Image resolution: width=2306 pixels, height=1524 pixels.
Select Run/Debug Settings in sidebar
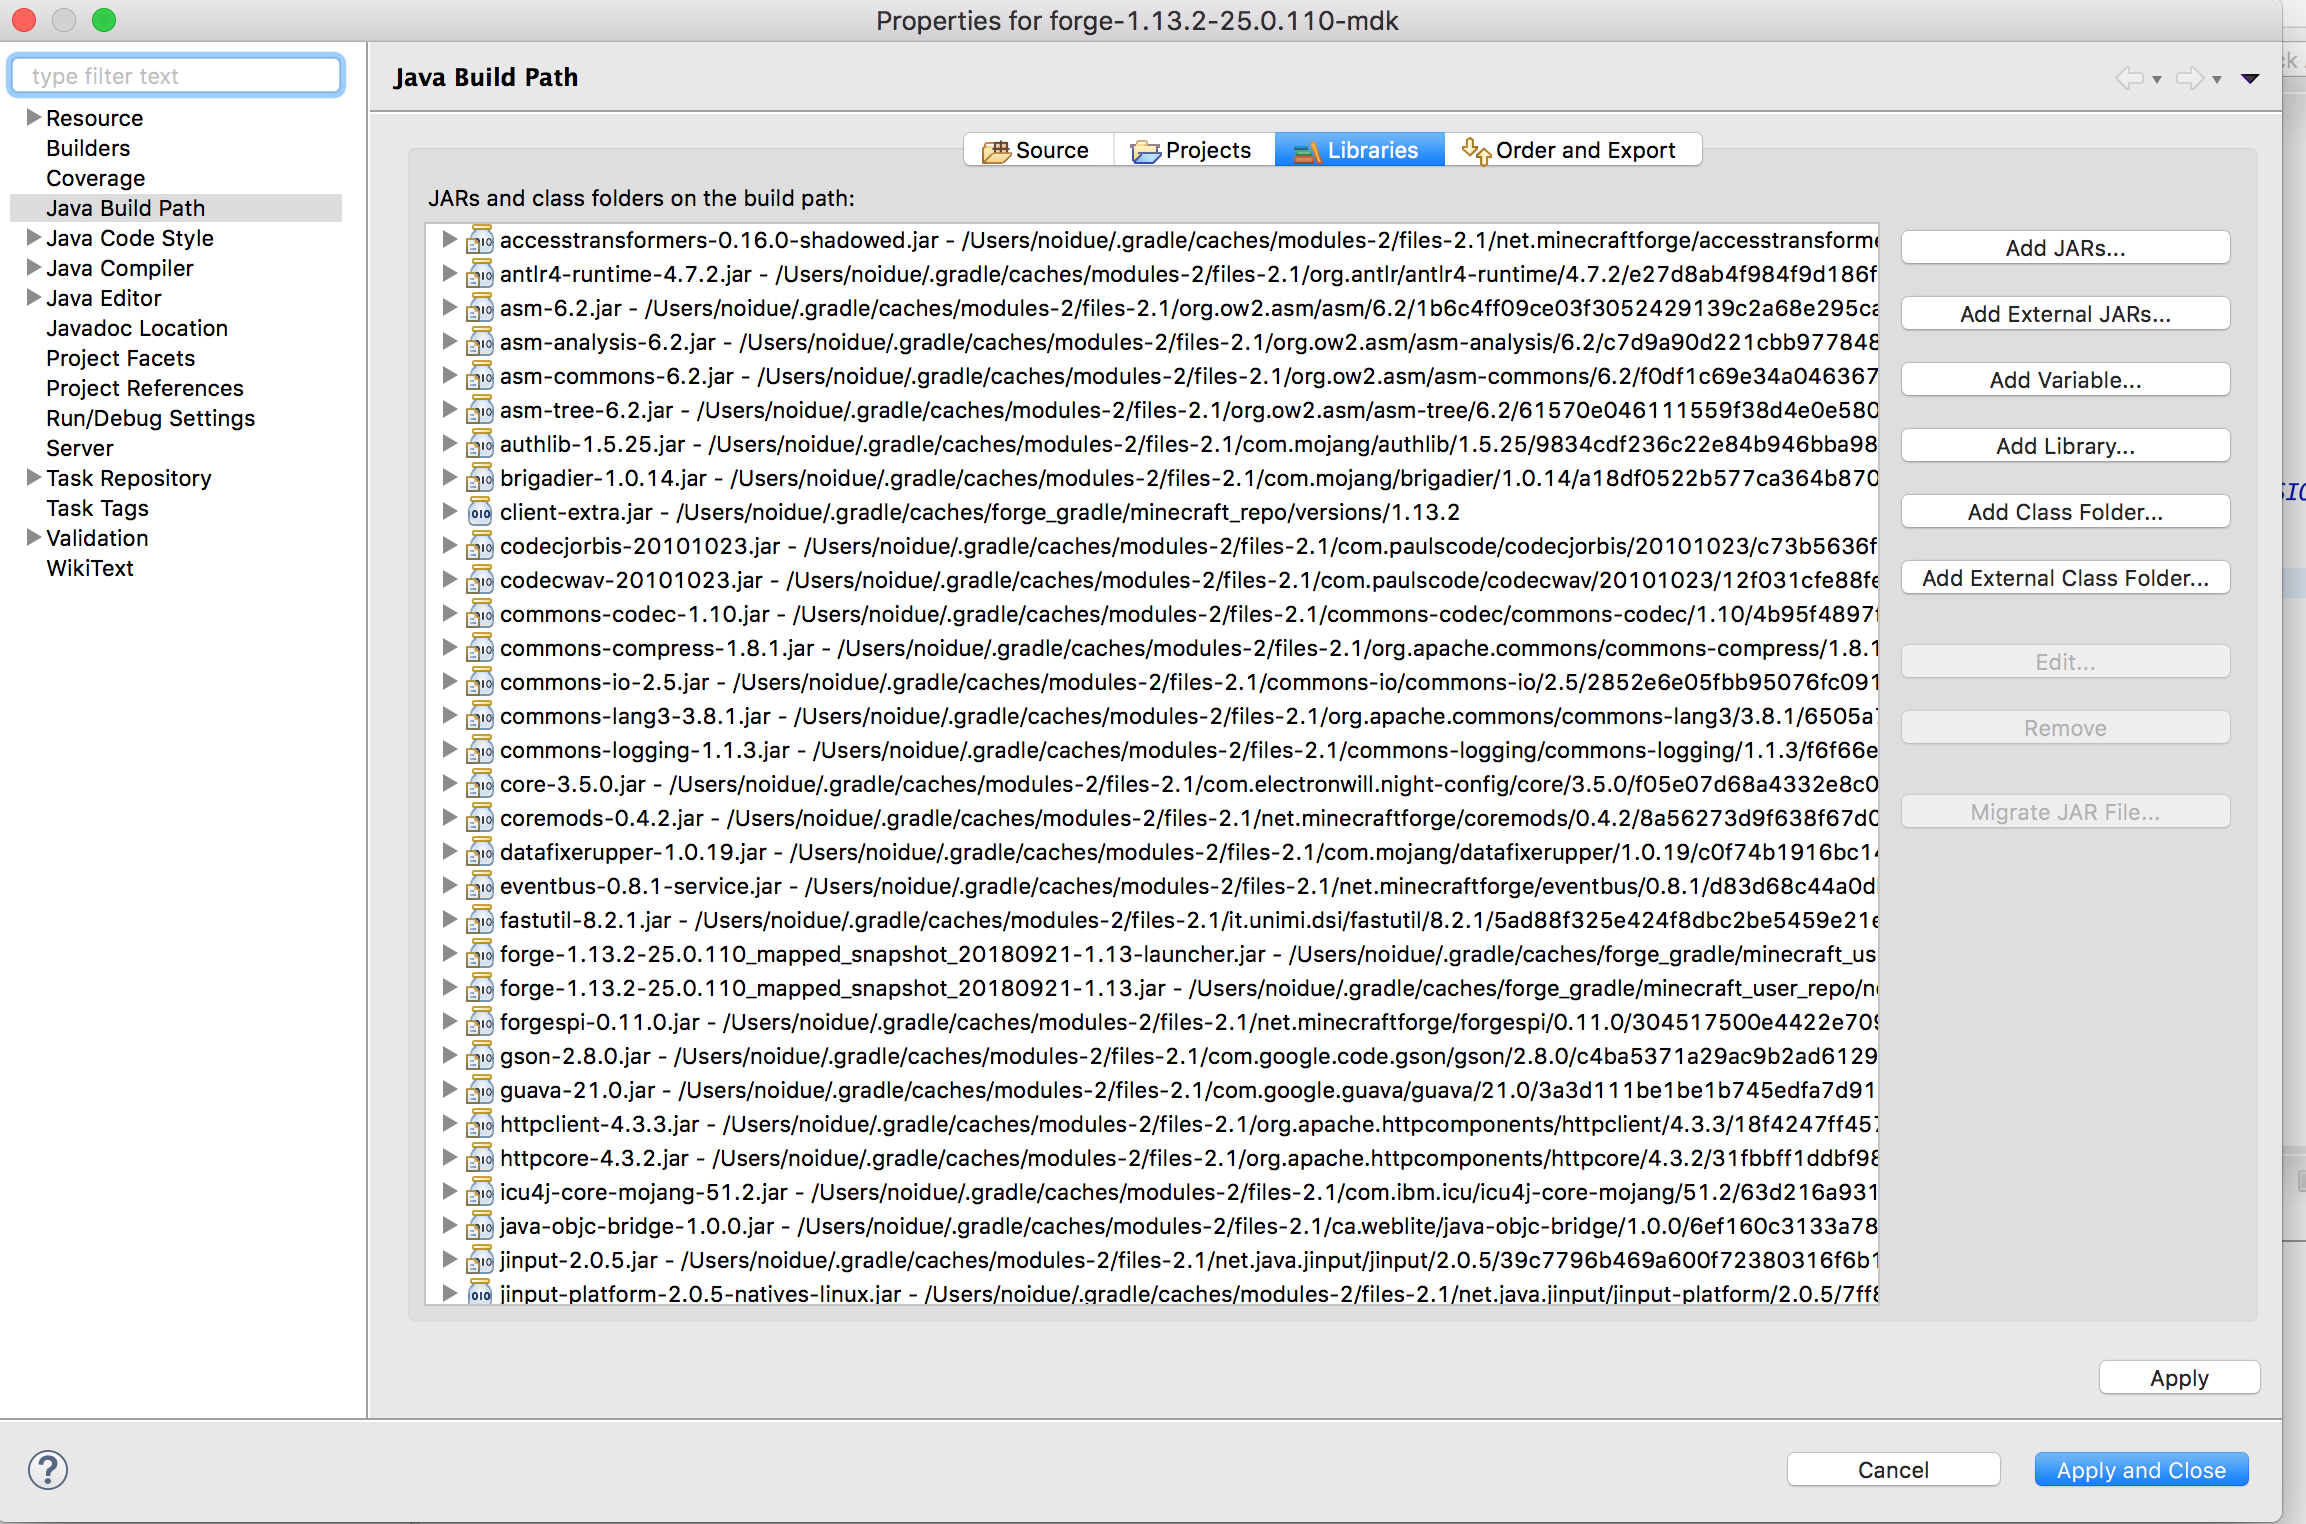tap(150, 418)
